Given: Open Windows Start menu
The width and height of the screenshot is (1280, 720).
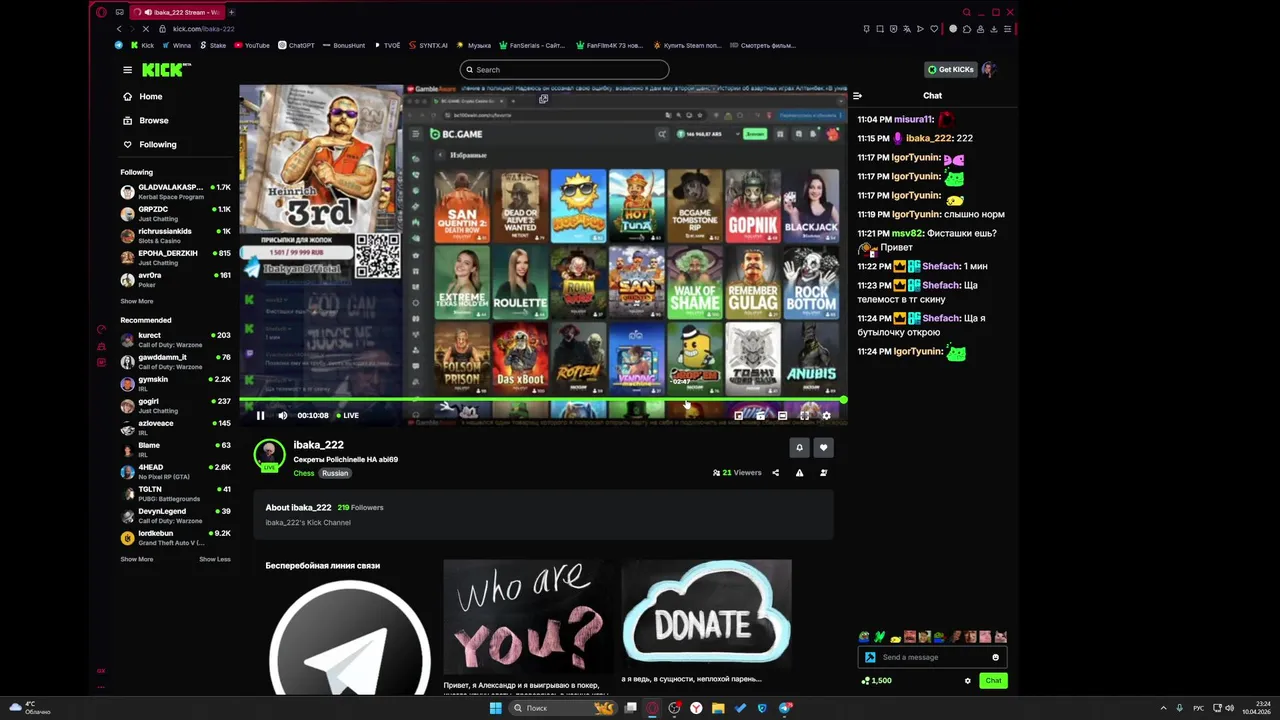Looking at the screenshot, I should click(x=495, y=708).
